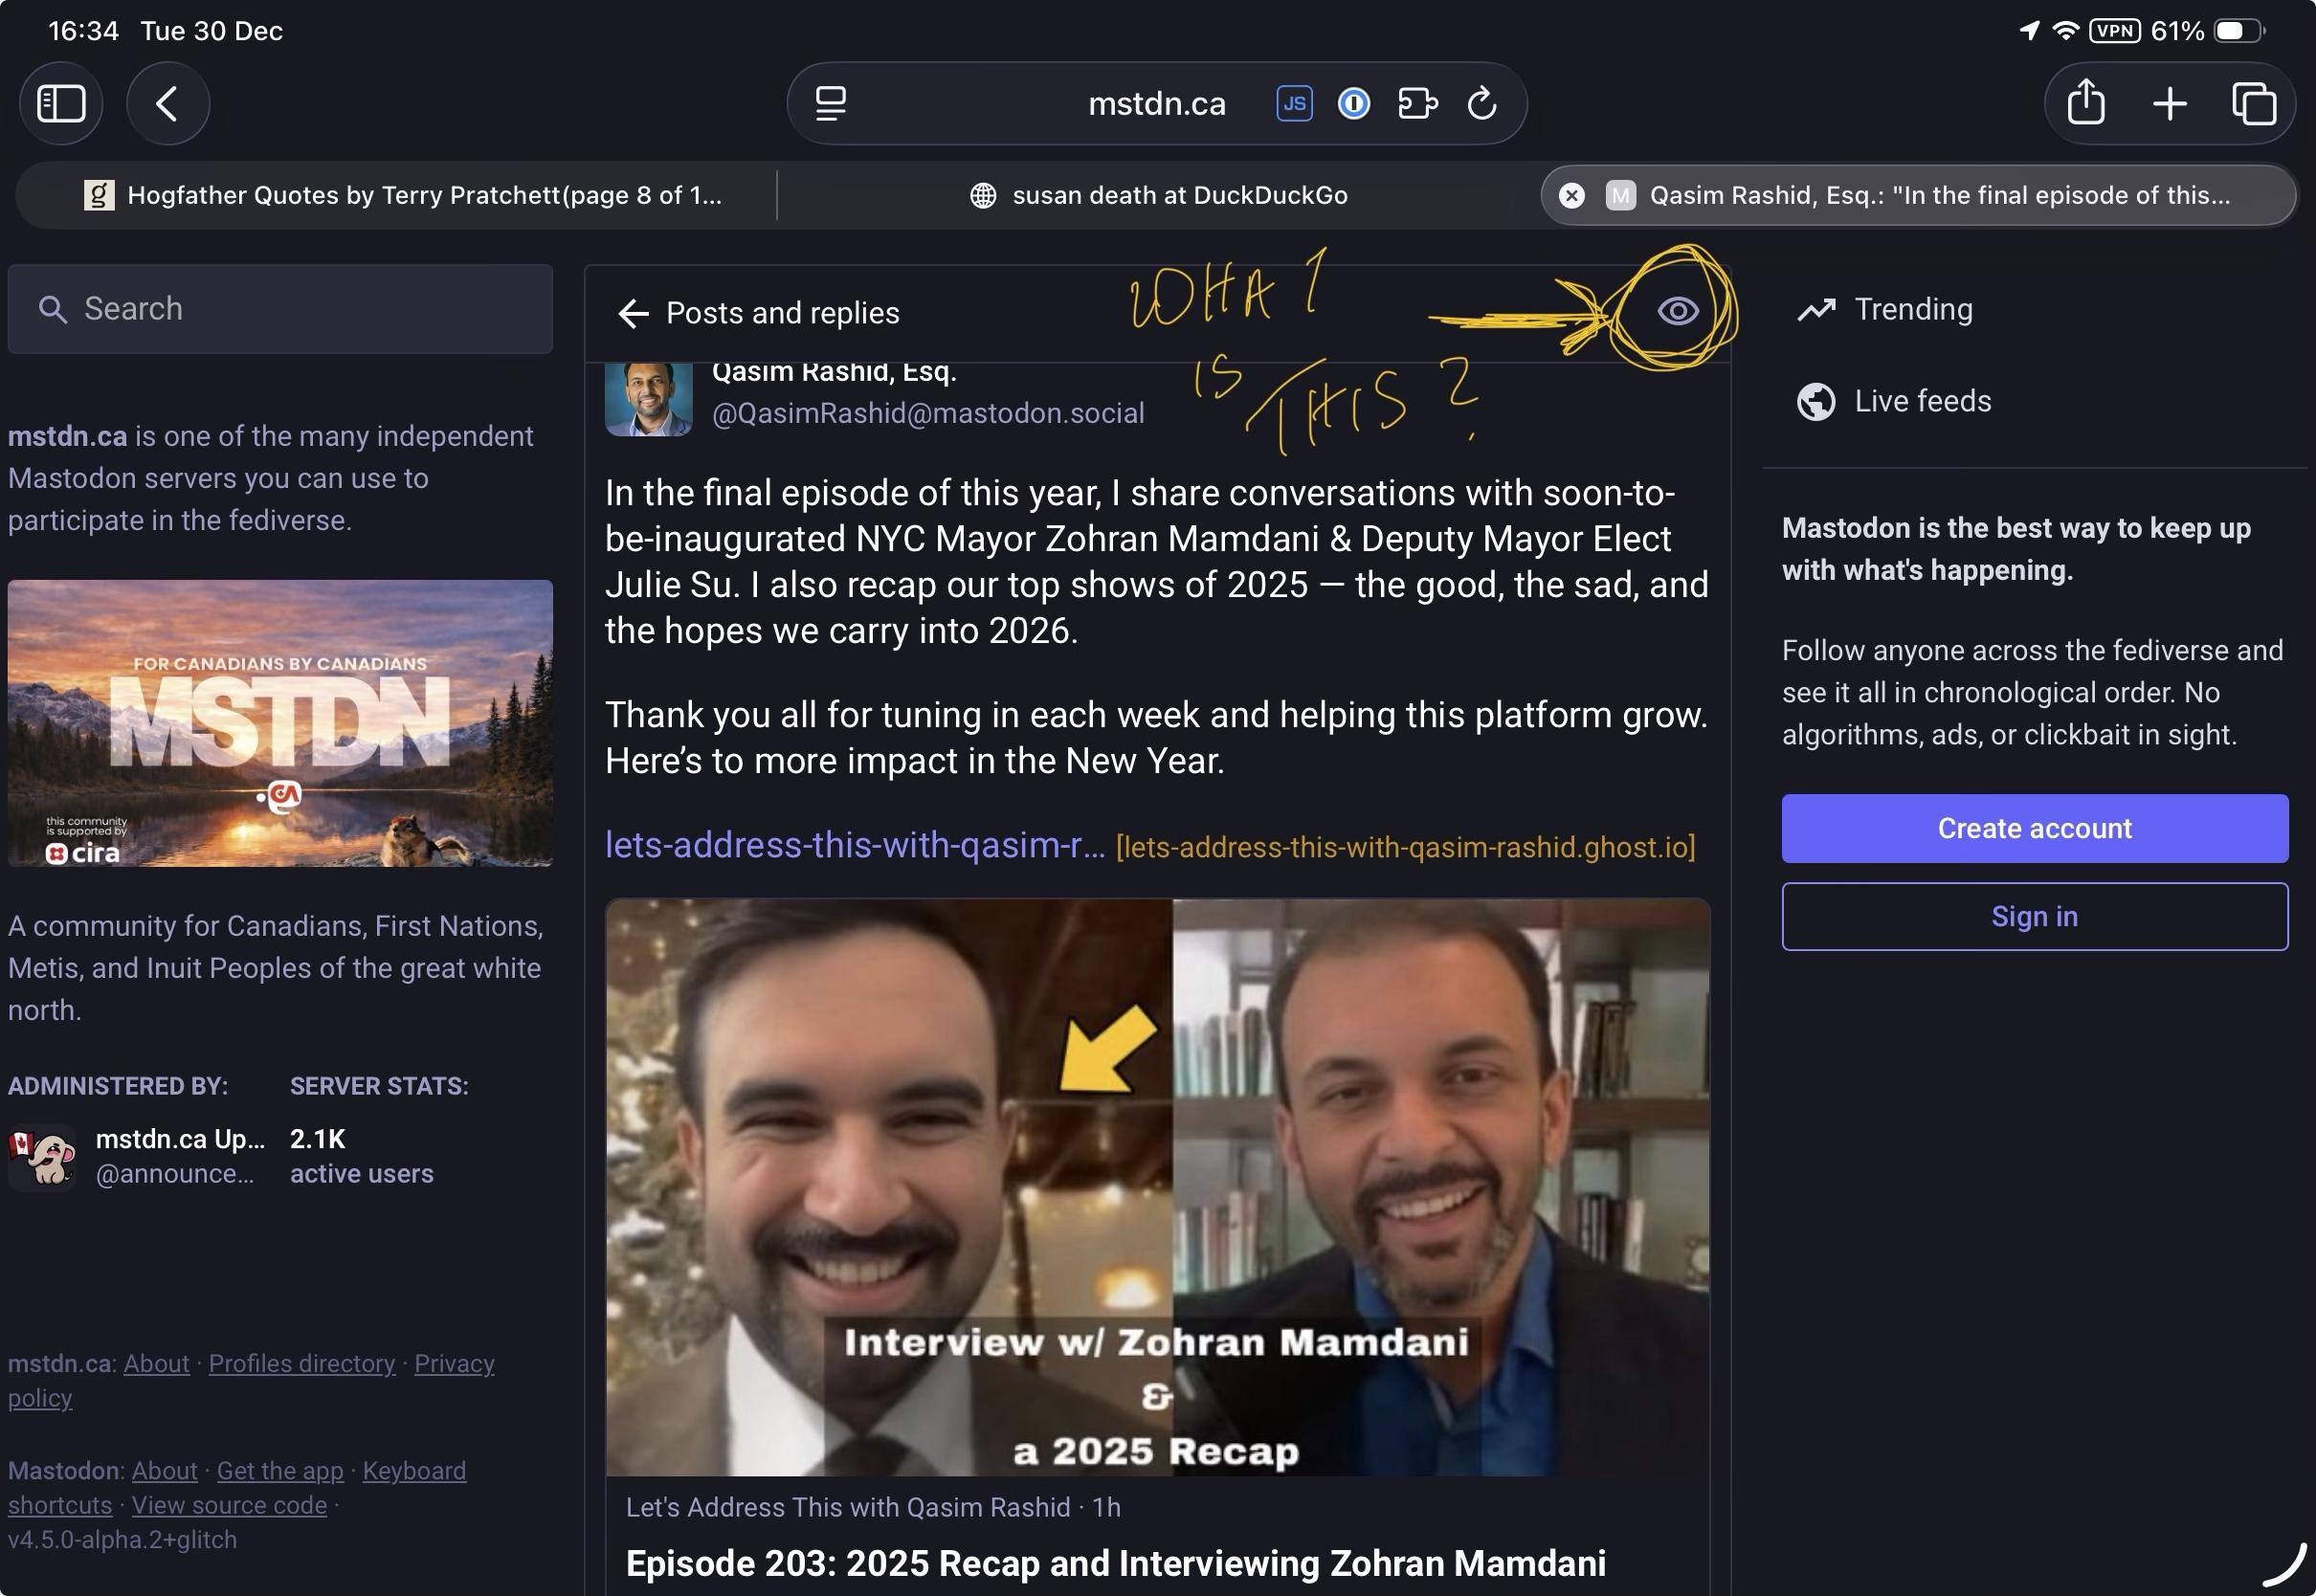Viewport: 2316px width, 1596px height.
Task: Click the back arrow beside Posts and replies
Action: [x=633, y=313]
